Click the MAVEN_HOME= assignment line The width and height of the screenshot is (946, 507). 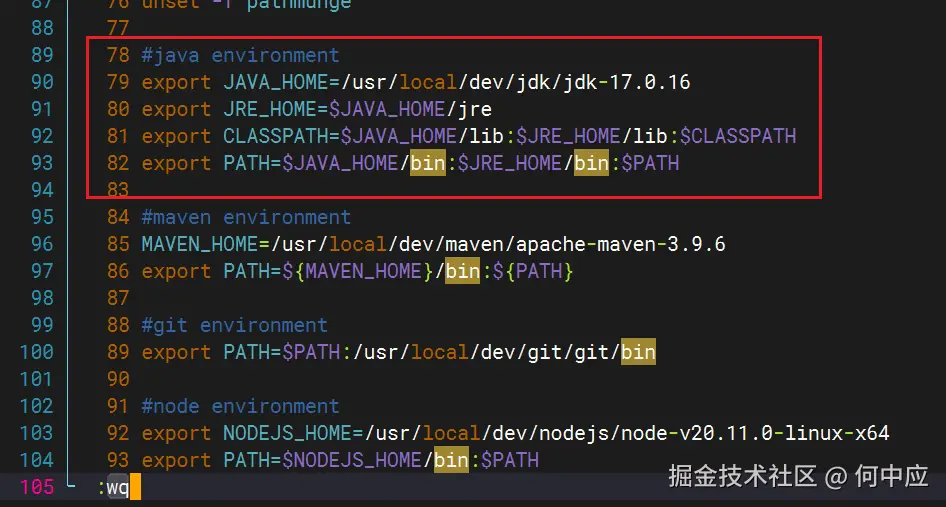tap(433, 244)
